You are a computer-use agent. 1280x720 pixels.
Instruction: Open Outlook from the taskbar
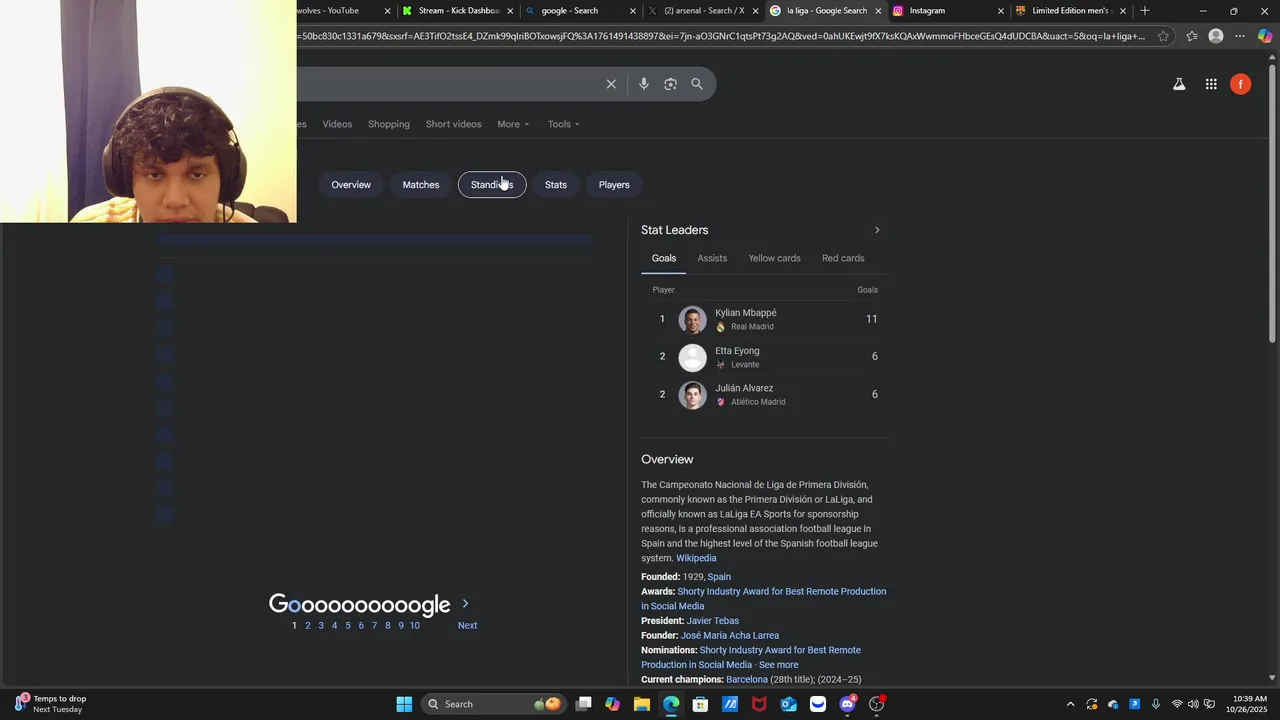click(789, 704)
